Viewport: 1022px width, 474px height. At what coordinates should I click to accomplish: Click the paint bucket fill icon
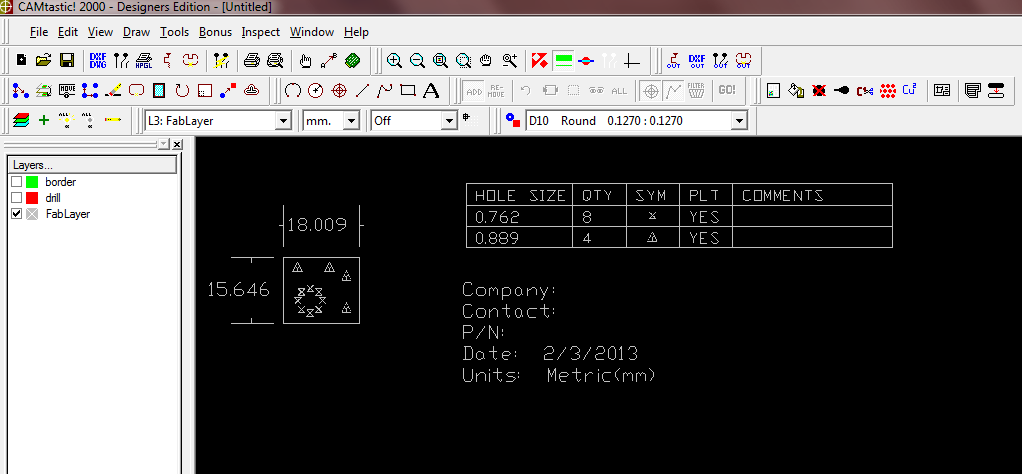pos(796,91)
